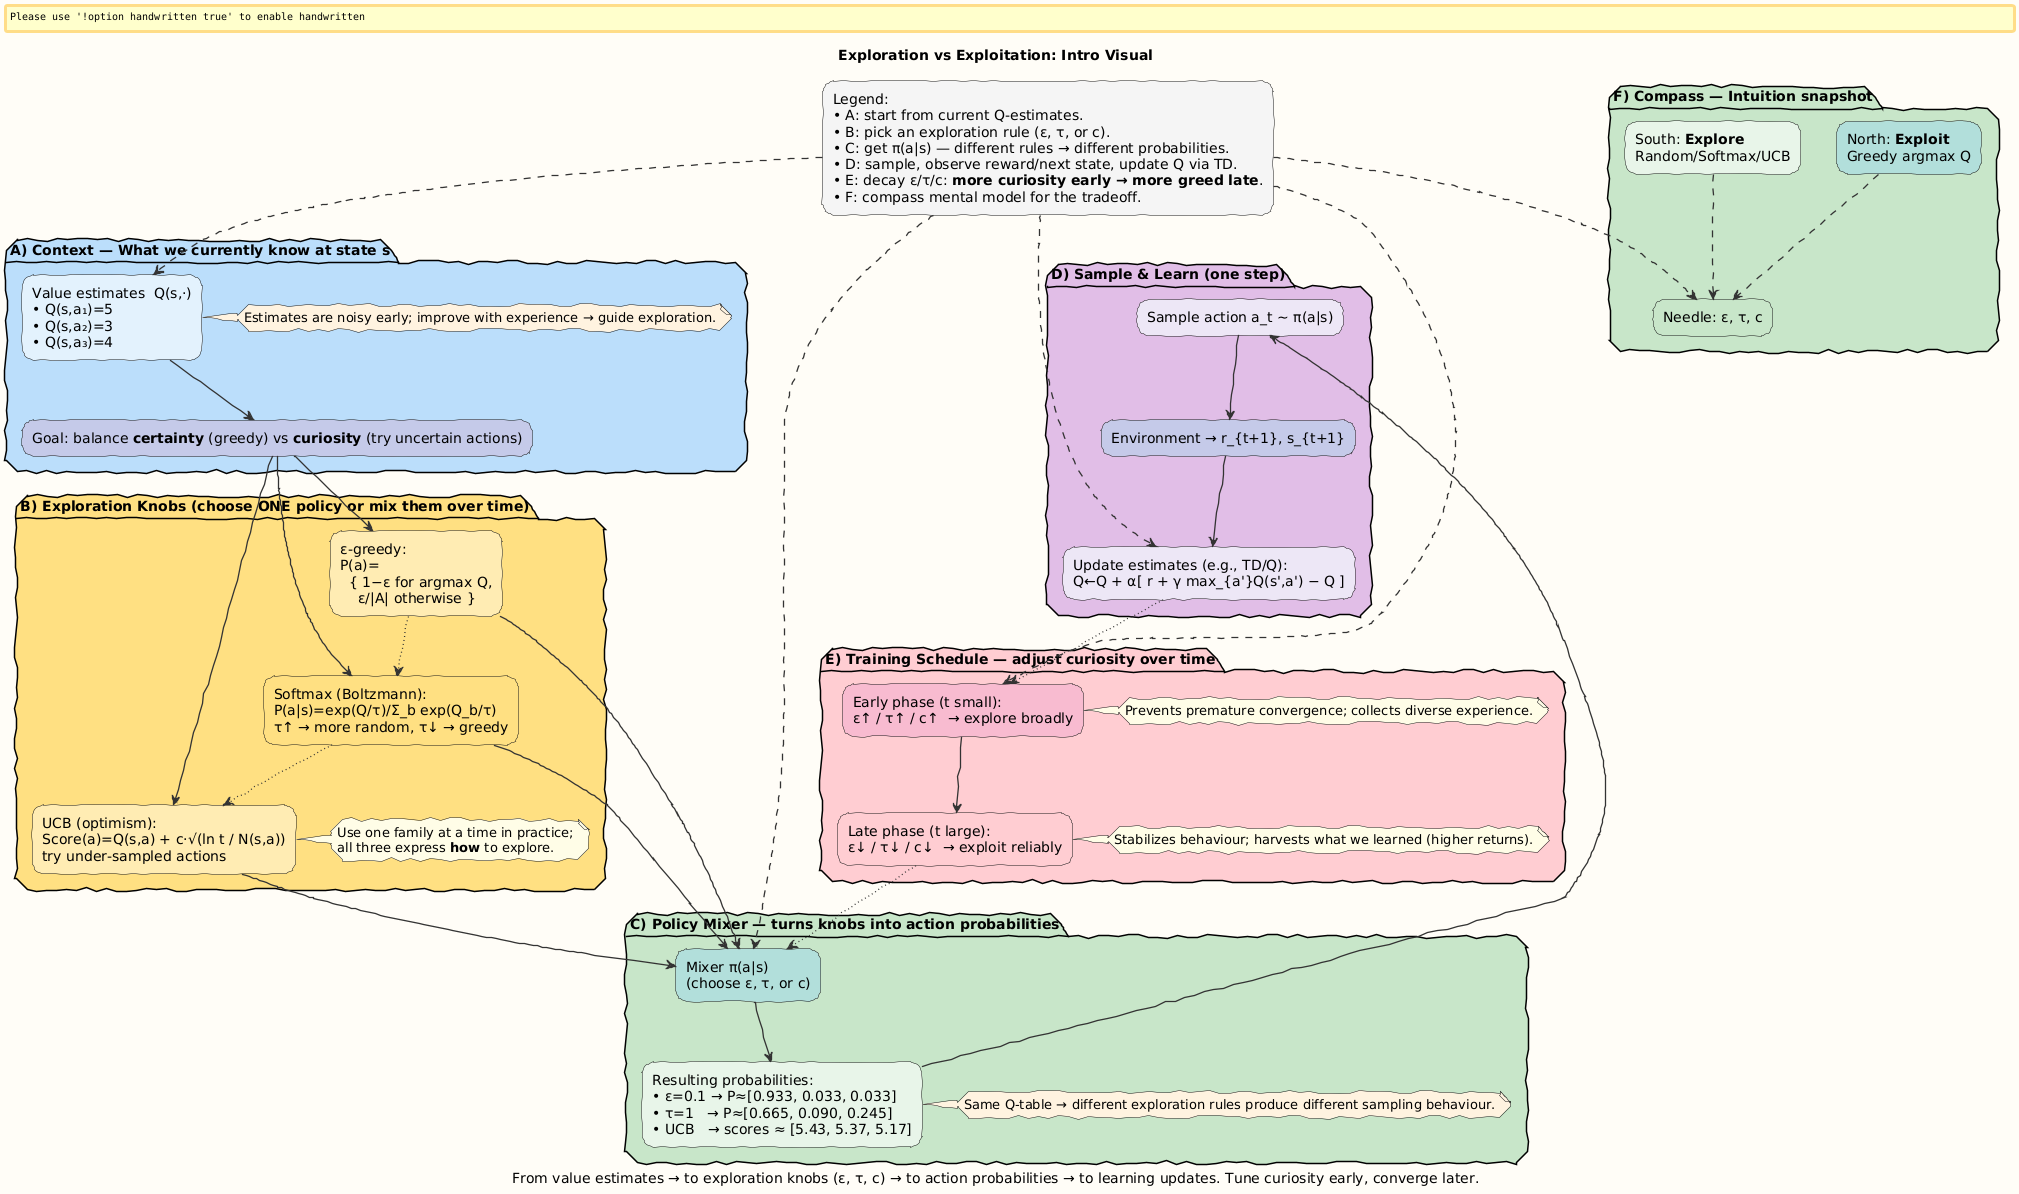Select the Update estimates TD/Q node
The width and height of the screenshot is (2019, 1194).
pos(1208,573)
